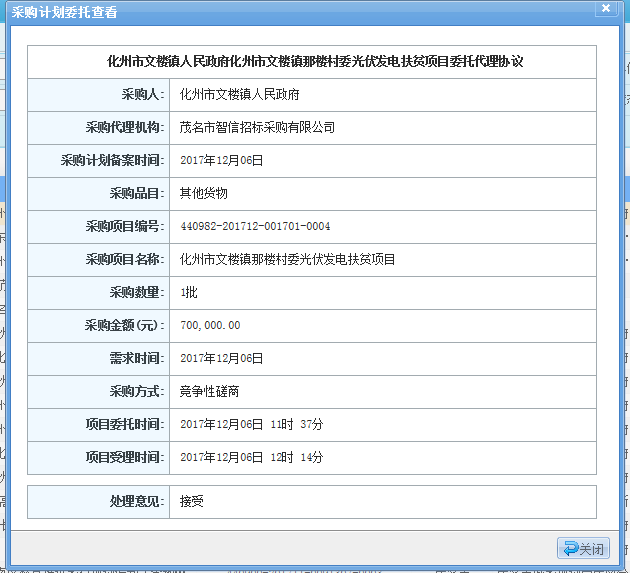
Task: Click the 采购数量 value 1批
Action: click(x=189, y=292)
